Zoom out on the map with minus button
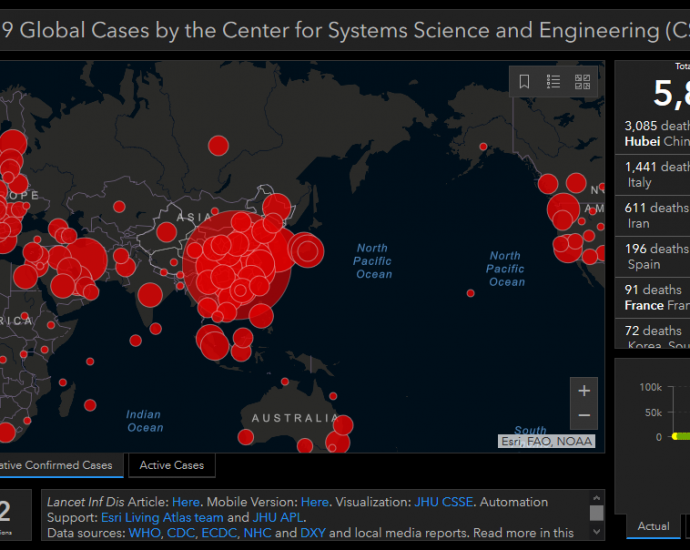The width and height of the screenshot is (690, 550). click(x=584, y=416)
